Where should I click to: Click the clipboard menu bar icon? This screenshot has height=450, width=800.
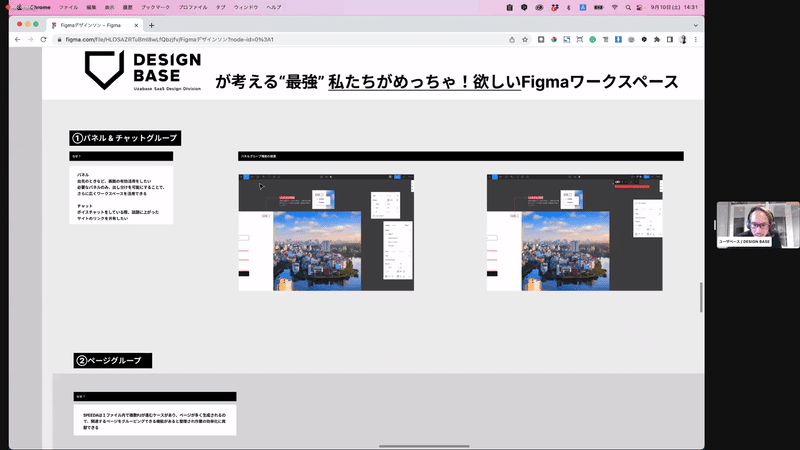point(509,7)
